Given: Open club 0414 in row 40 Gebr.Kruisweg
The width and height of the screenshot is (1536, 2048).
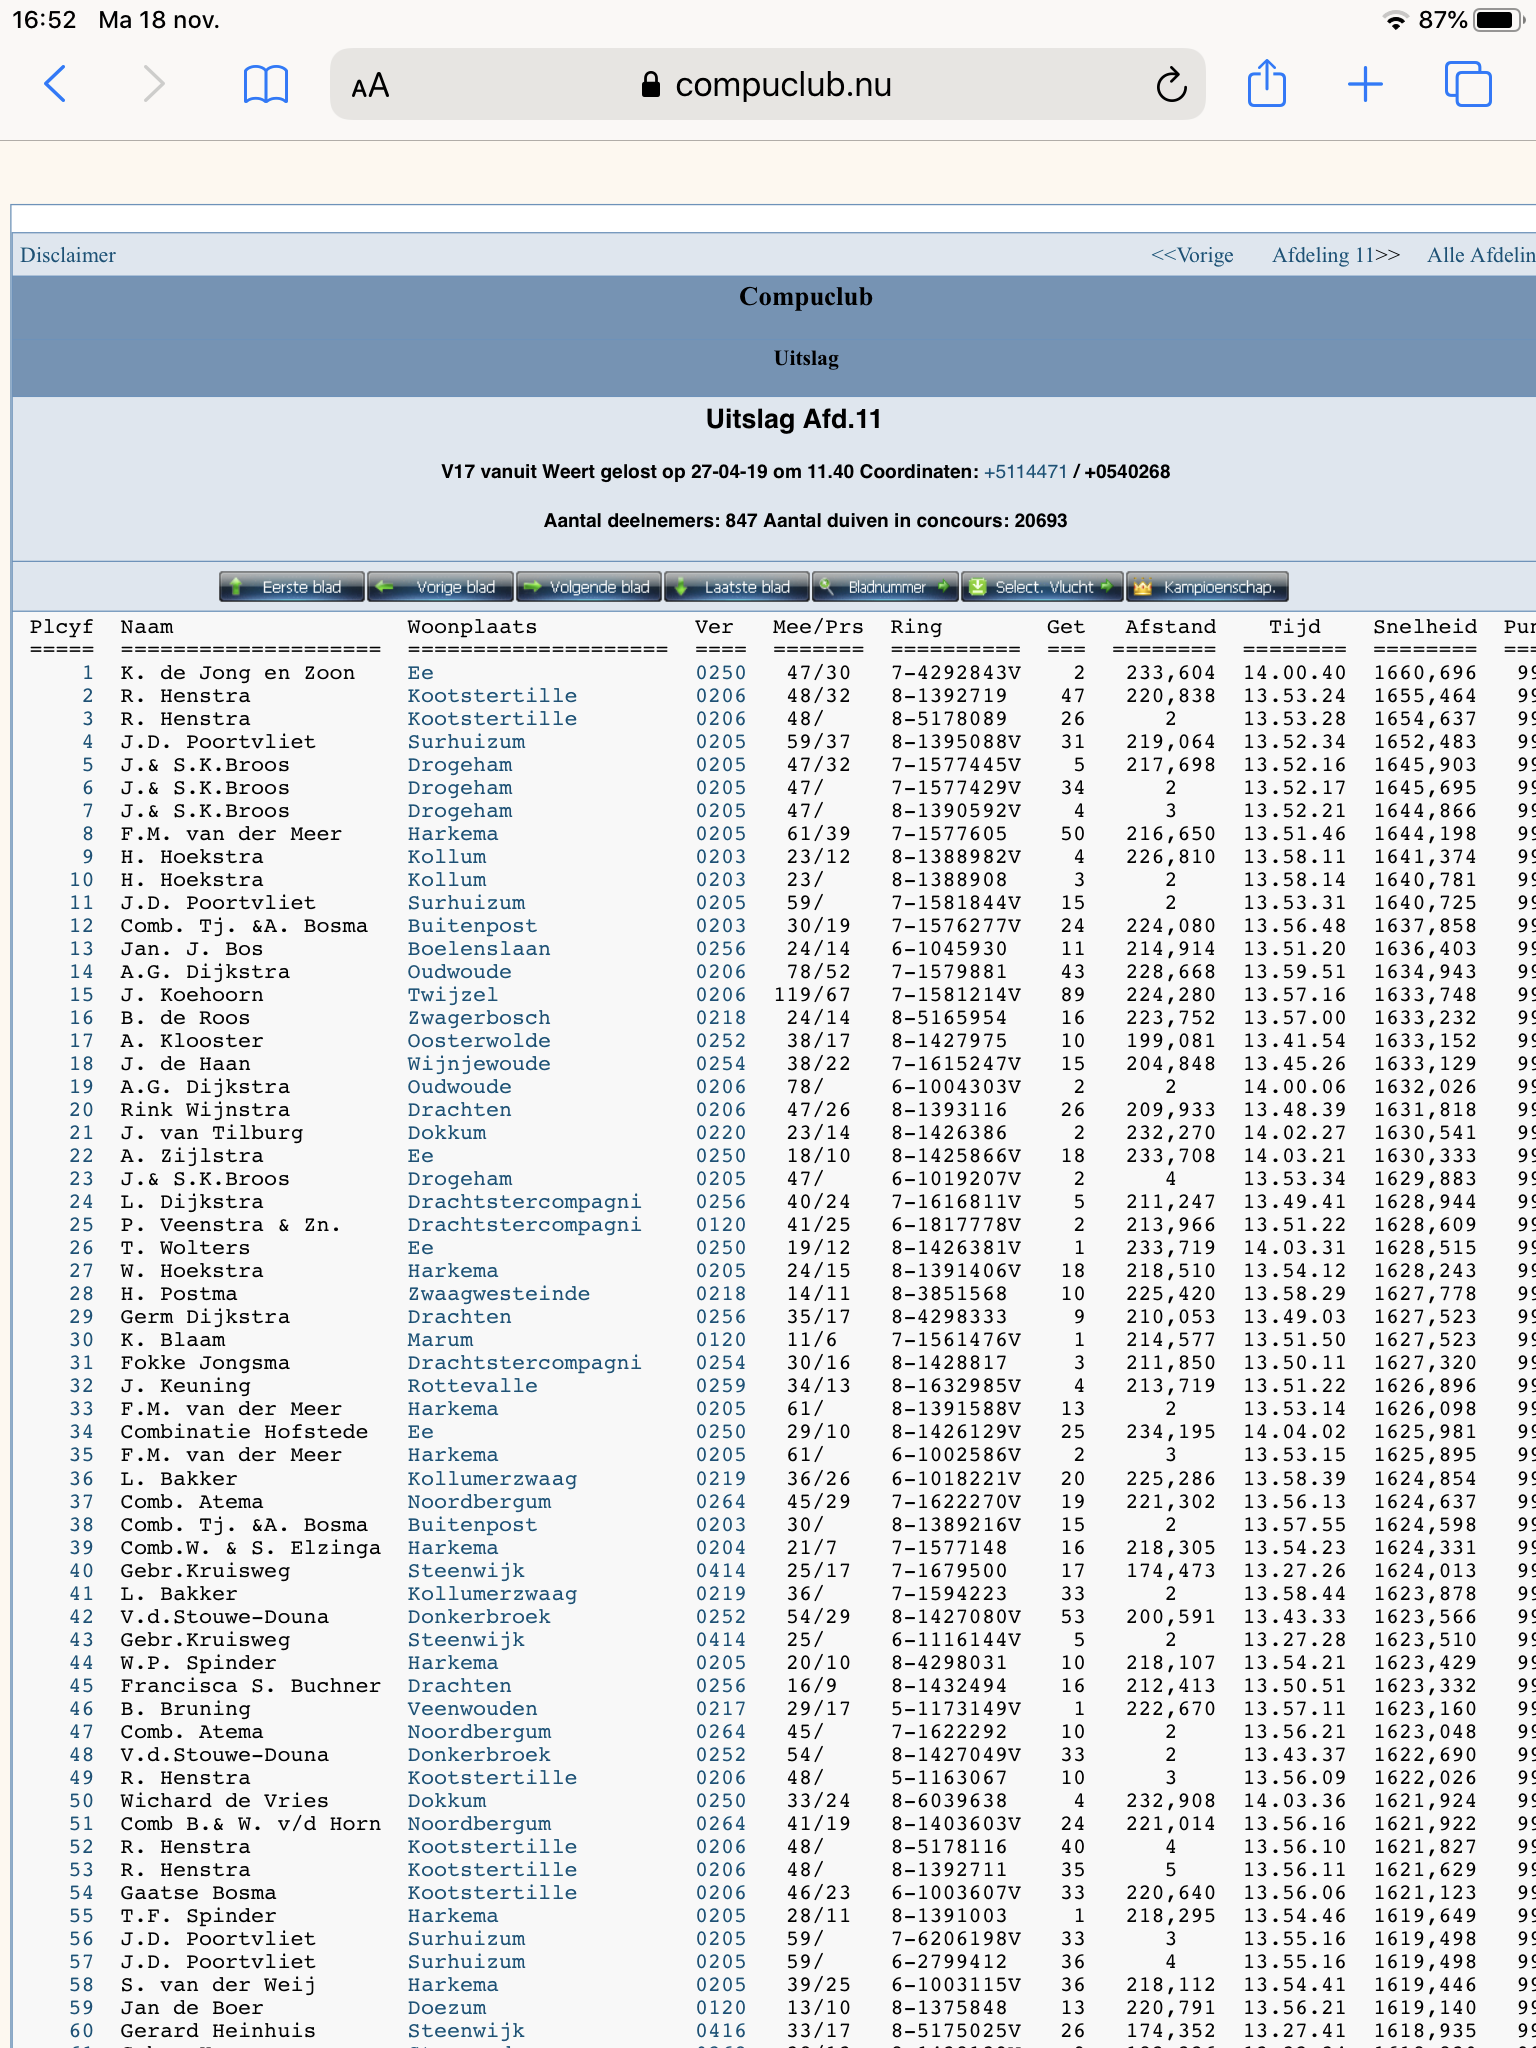Looking at the screenshot, I should point(721,1571).
